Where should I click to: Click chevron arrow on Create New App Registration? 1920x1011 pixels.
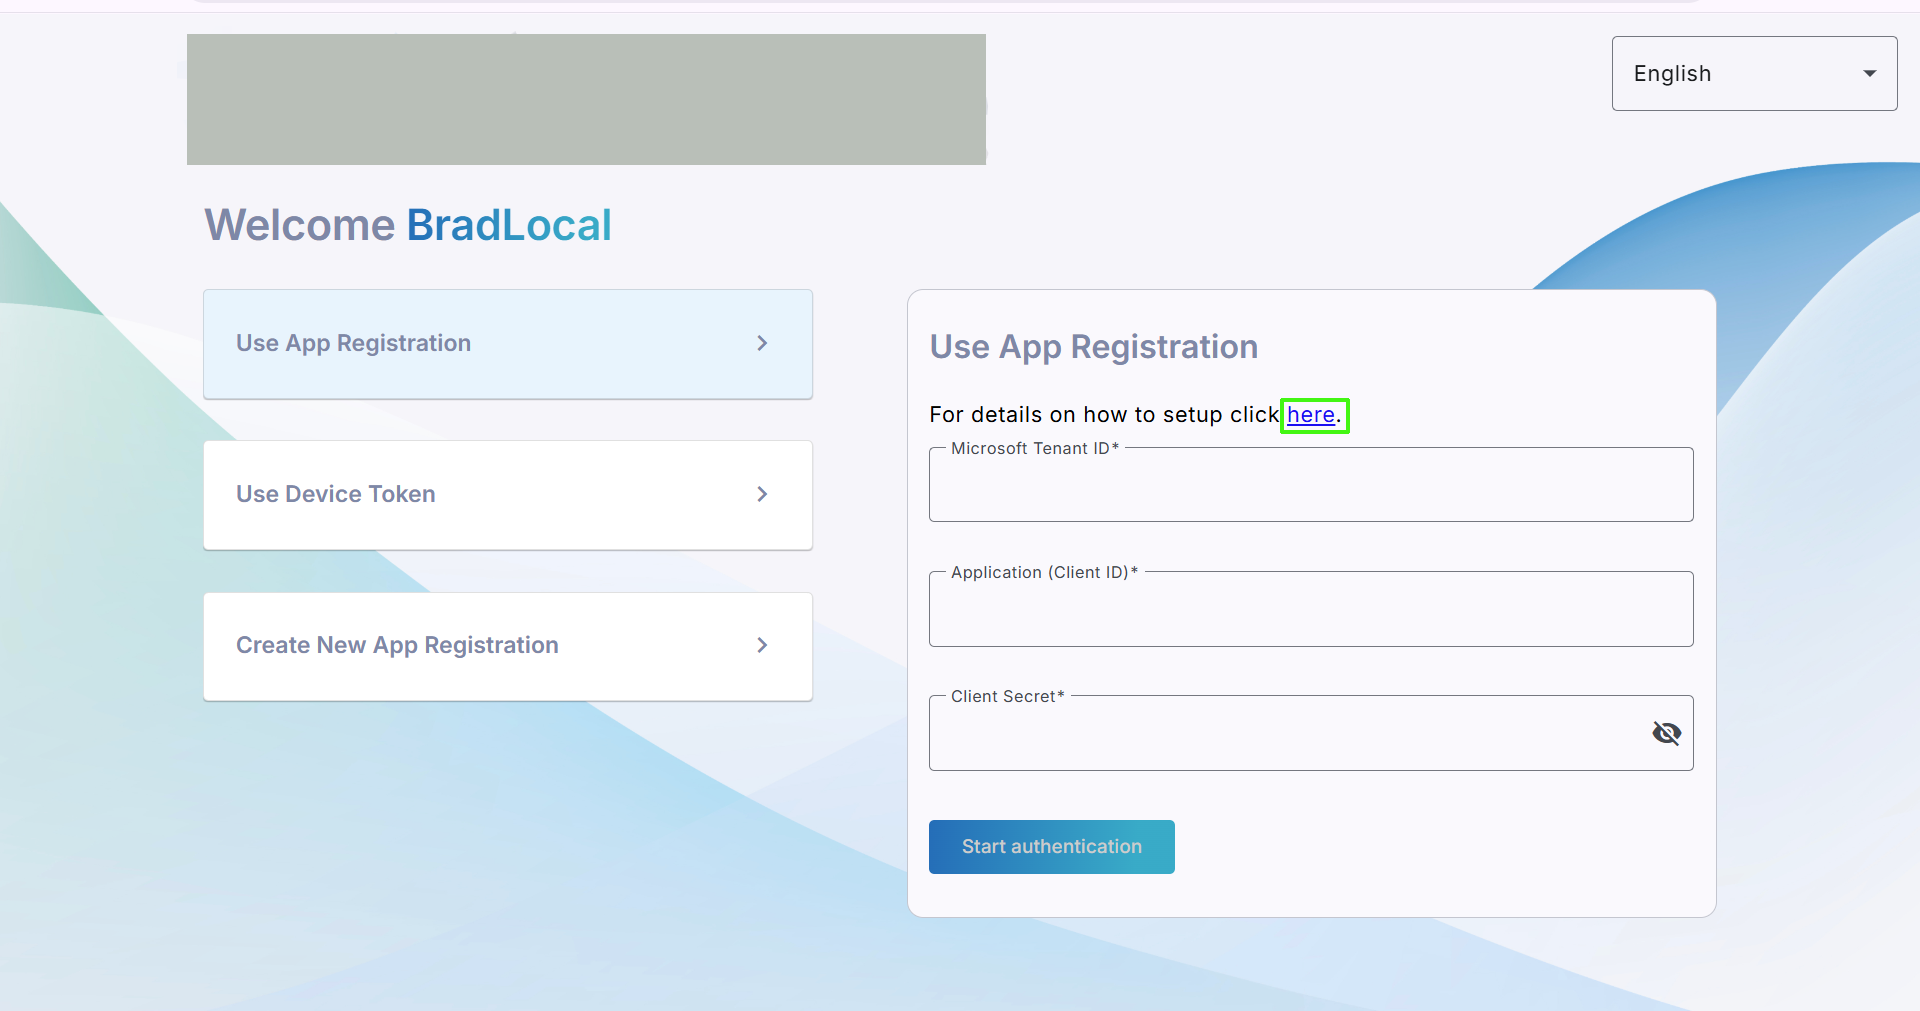[x=762, y=645]
